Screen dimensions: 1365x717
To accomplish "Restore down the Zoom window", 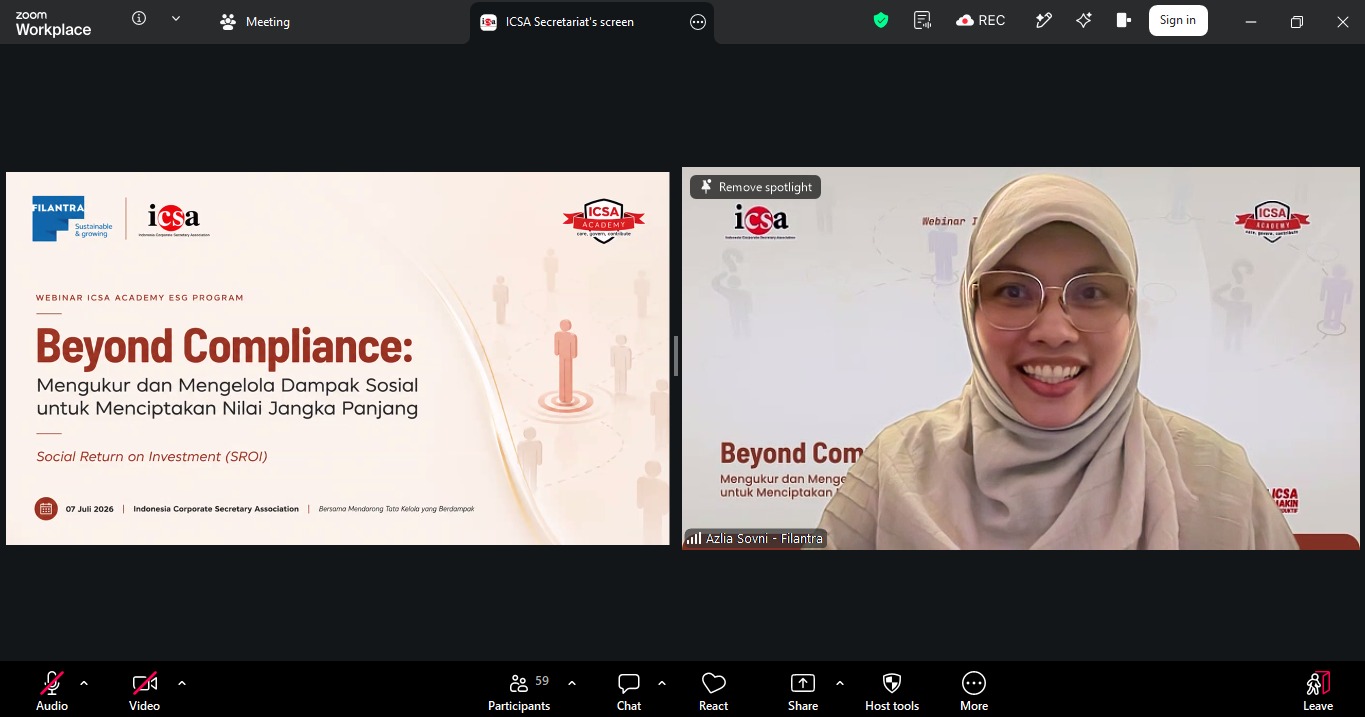I will pos(1297,22).
